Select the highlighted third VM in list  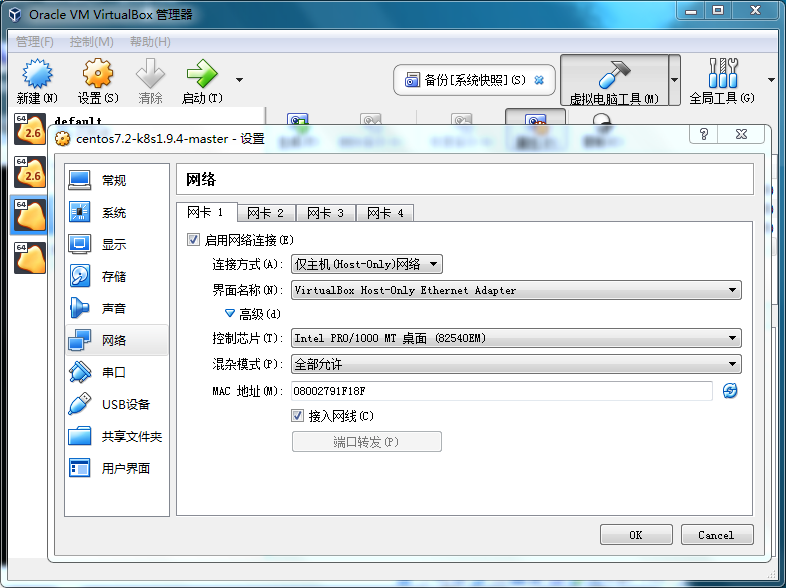[30, 215]
